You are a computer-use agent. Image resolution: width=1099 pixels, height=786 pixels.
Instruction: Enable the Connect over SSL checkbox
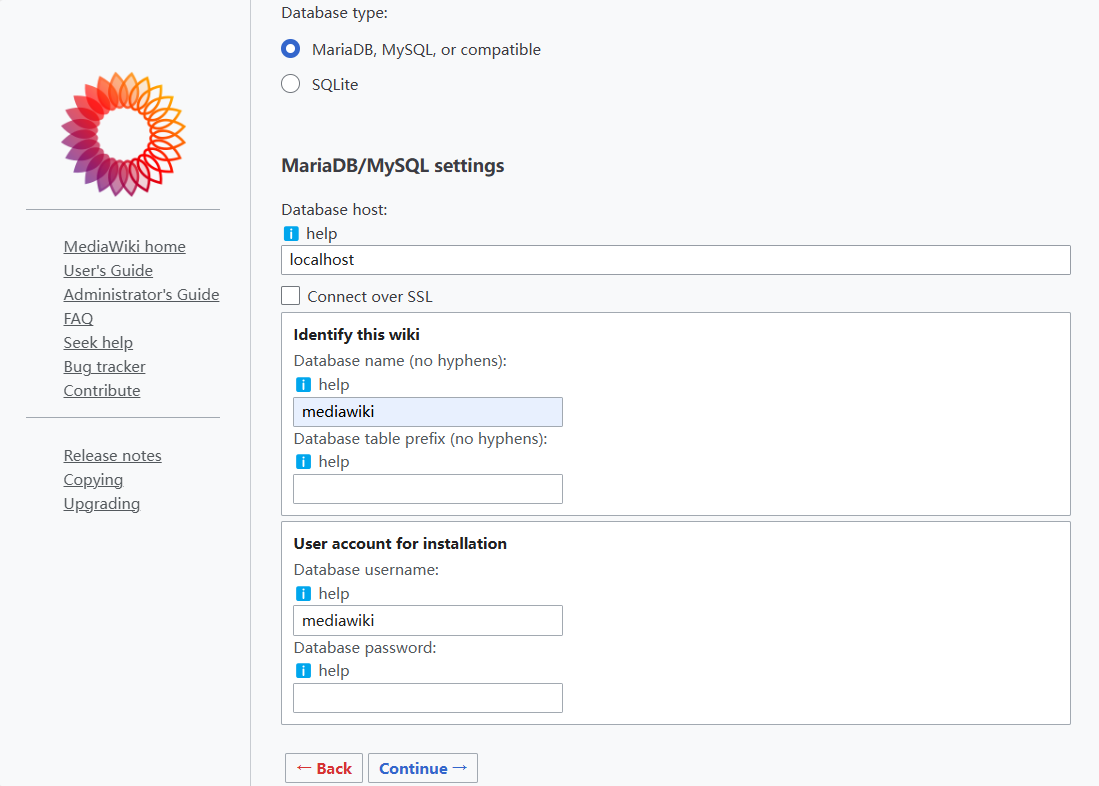coord(290,295)
